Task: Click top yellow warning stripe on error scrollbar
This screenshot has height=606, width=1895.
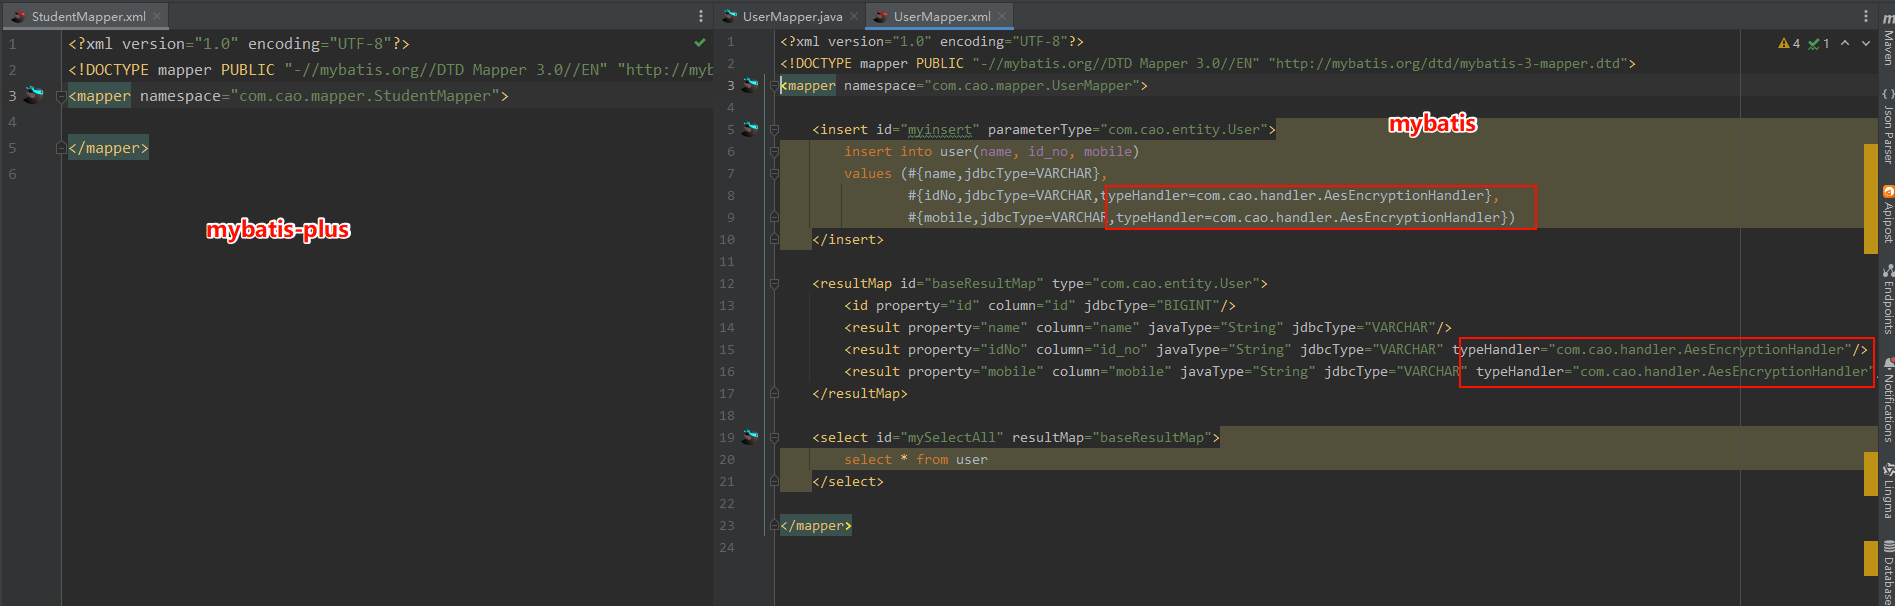Action: tap(1871, 199)
